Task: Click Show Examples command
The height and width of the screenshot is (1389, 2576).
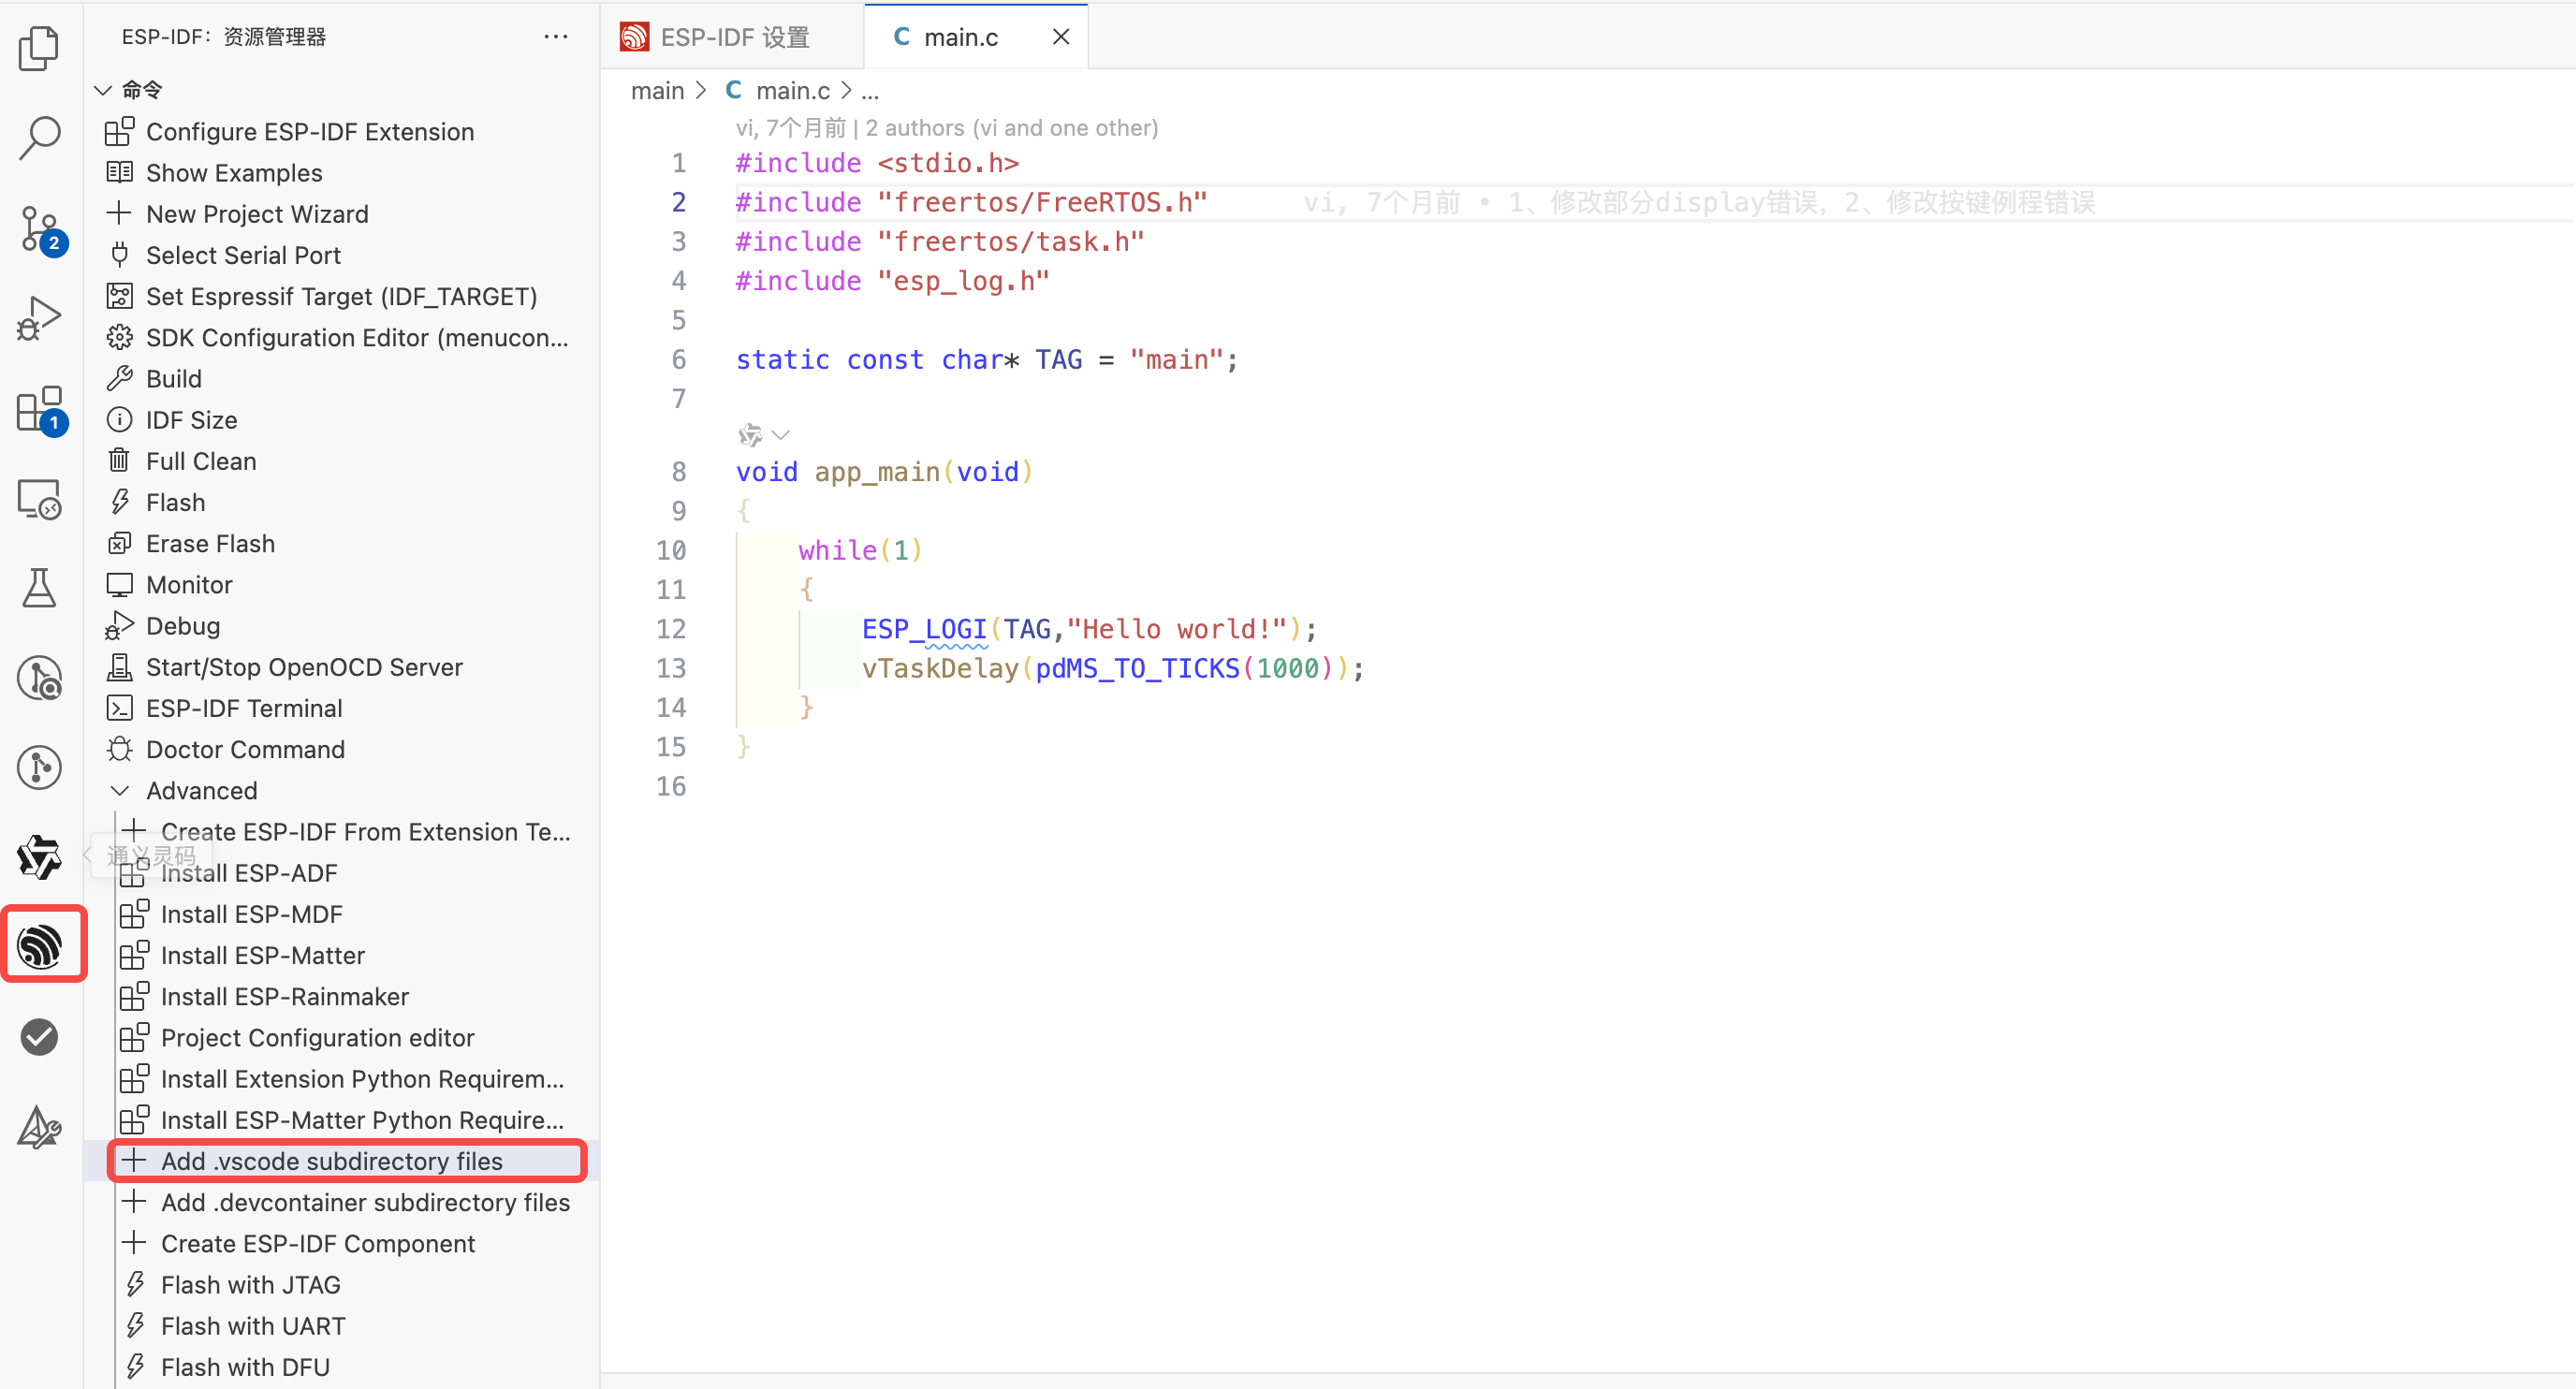Action: point(234,172)
